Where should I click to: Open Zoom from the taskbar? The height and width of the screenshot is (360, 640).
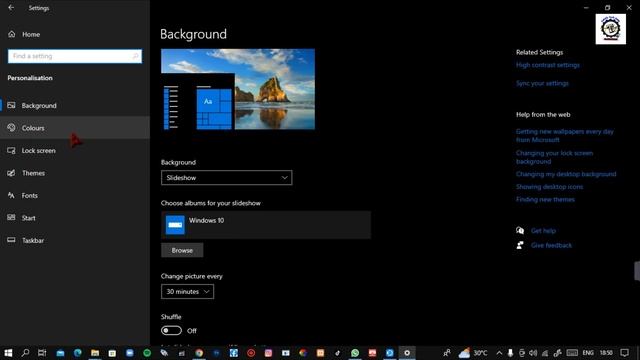[x=130, y=353]
